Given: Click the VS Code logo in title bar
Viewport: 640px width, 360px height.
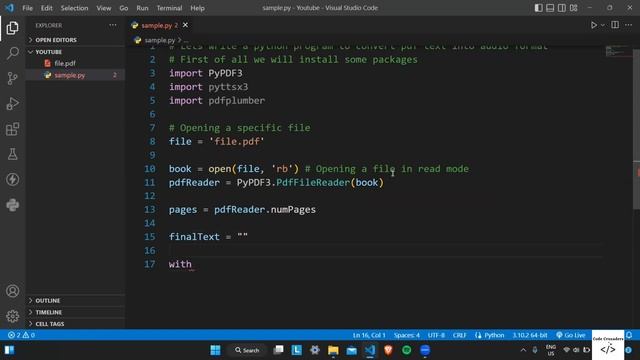Looking at the screenshot, I should tap(9, 8).
